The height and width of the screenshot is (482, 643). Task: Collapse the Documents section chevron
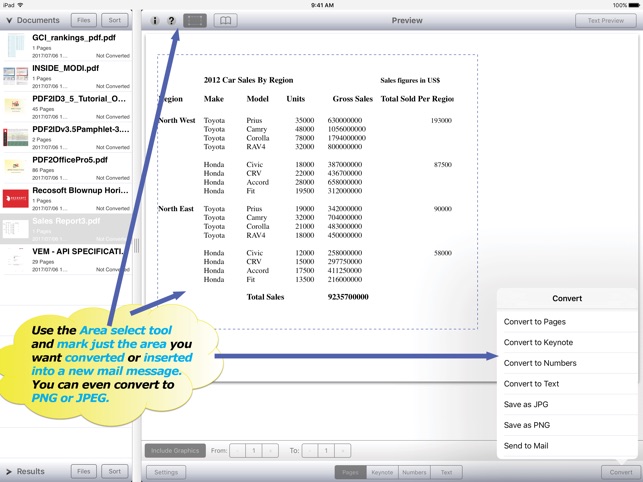pos(9,20)
